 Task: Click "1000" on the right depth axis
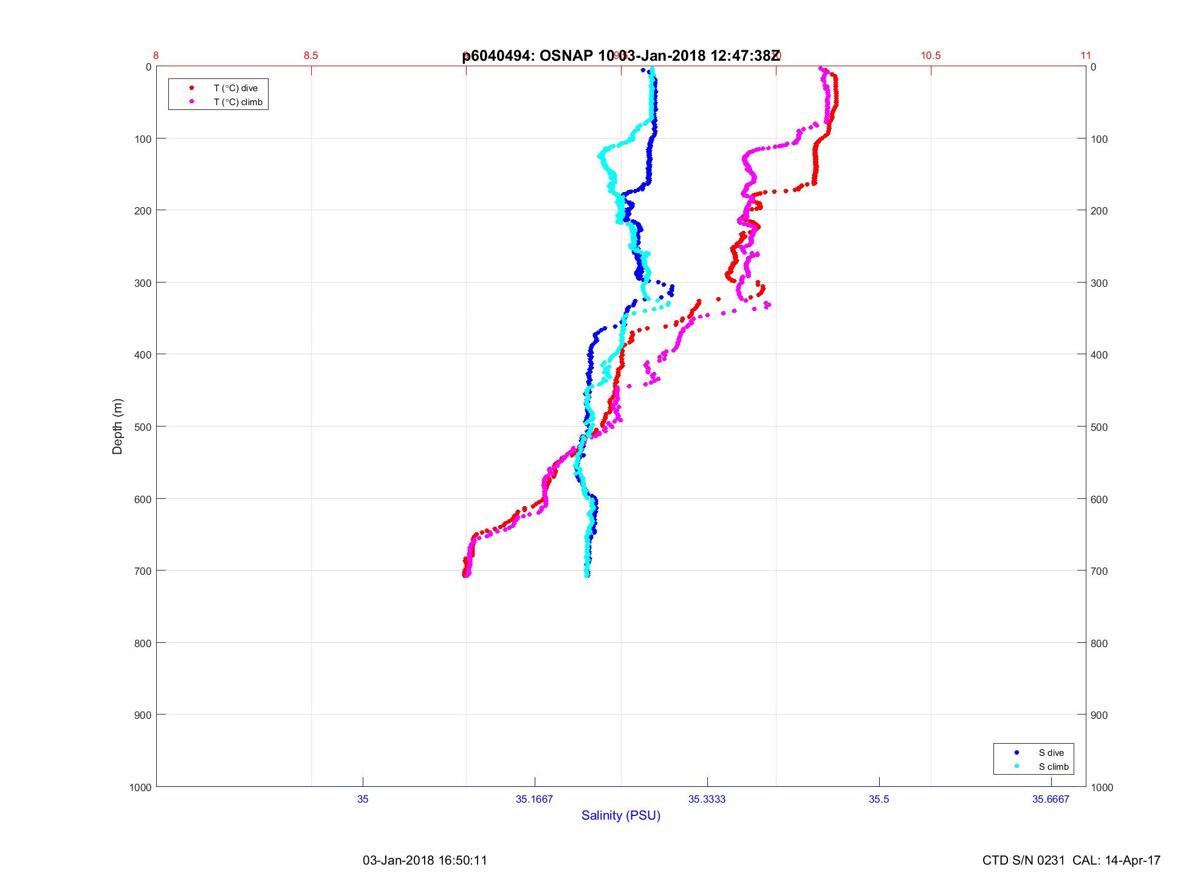1103,787
